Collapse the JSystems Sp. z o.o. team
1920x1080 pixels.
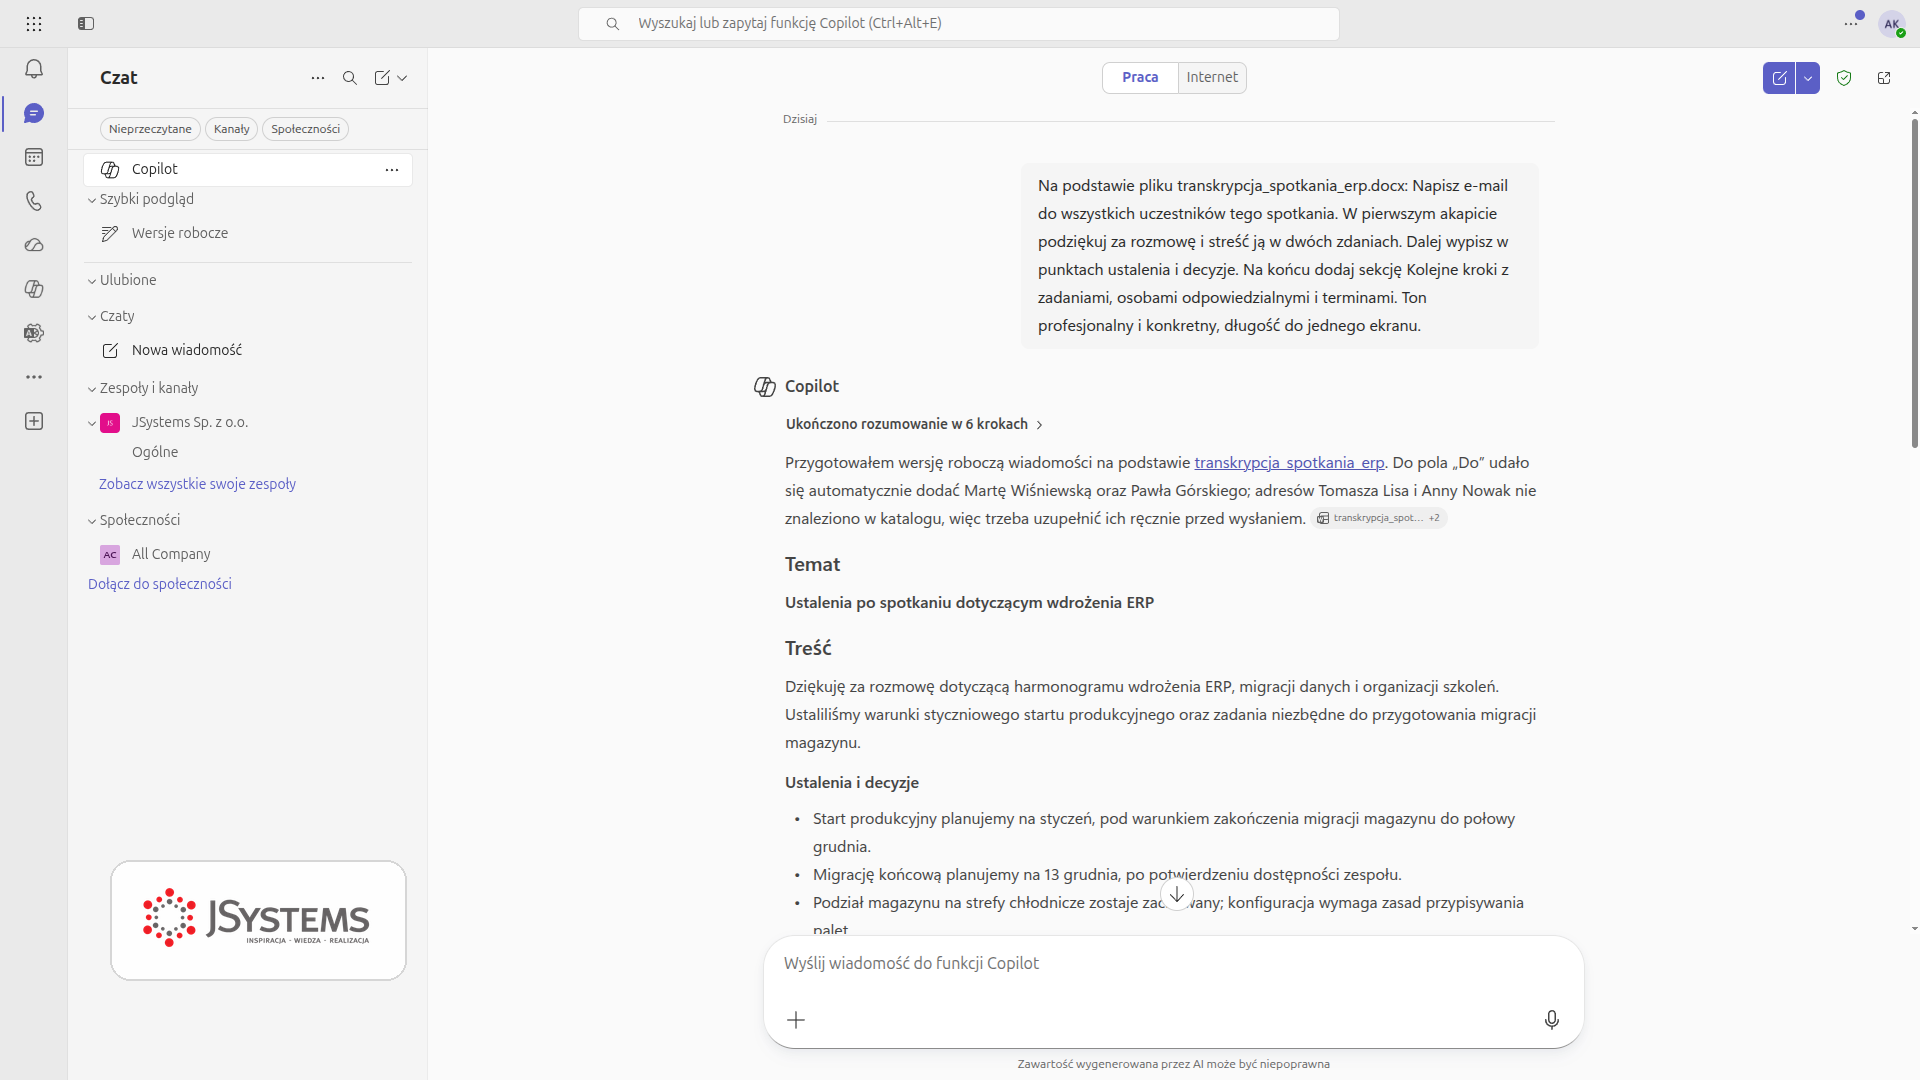tap(92, 423)
